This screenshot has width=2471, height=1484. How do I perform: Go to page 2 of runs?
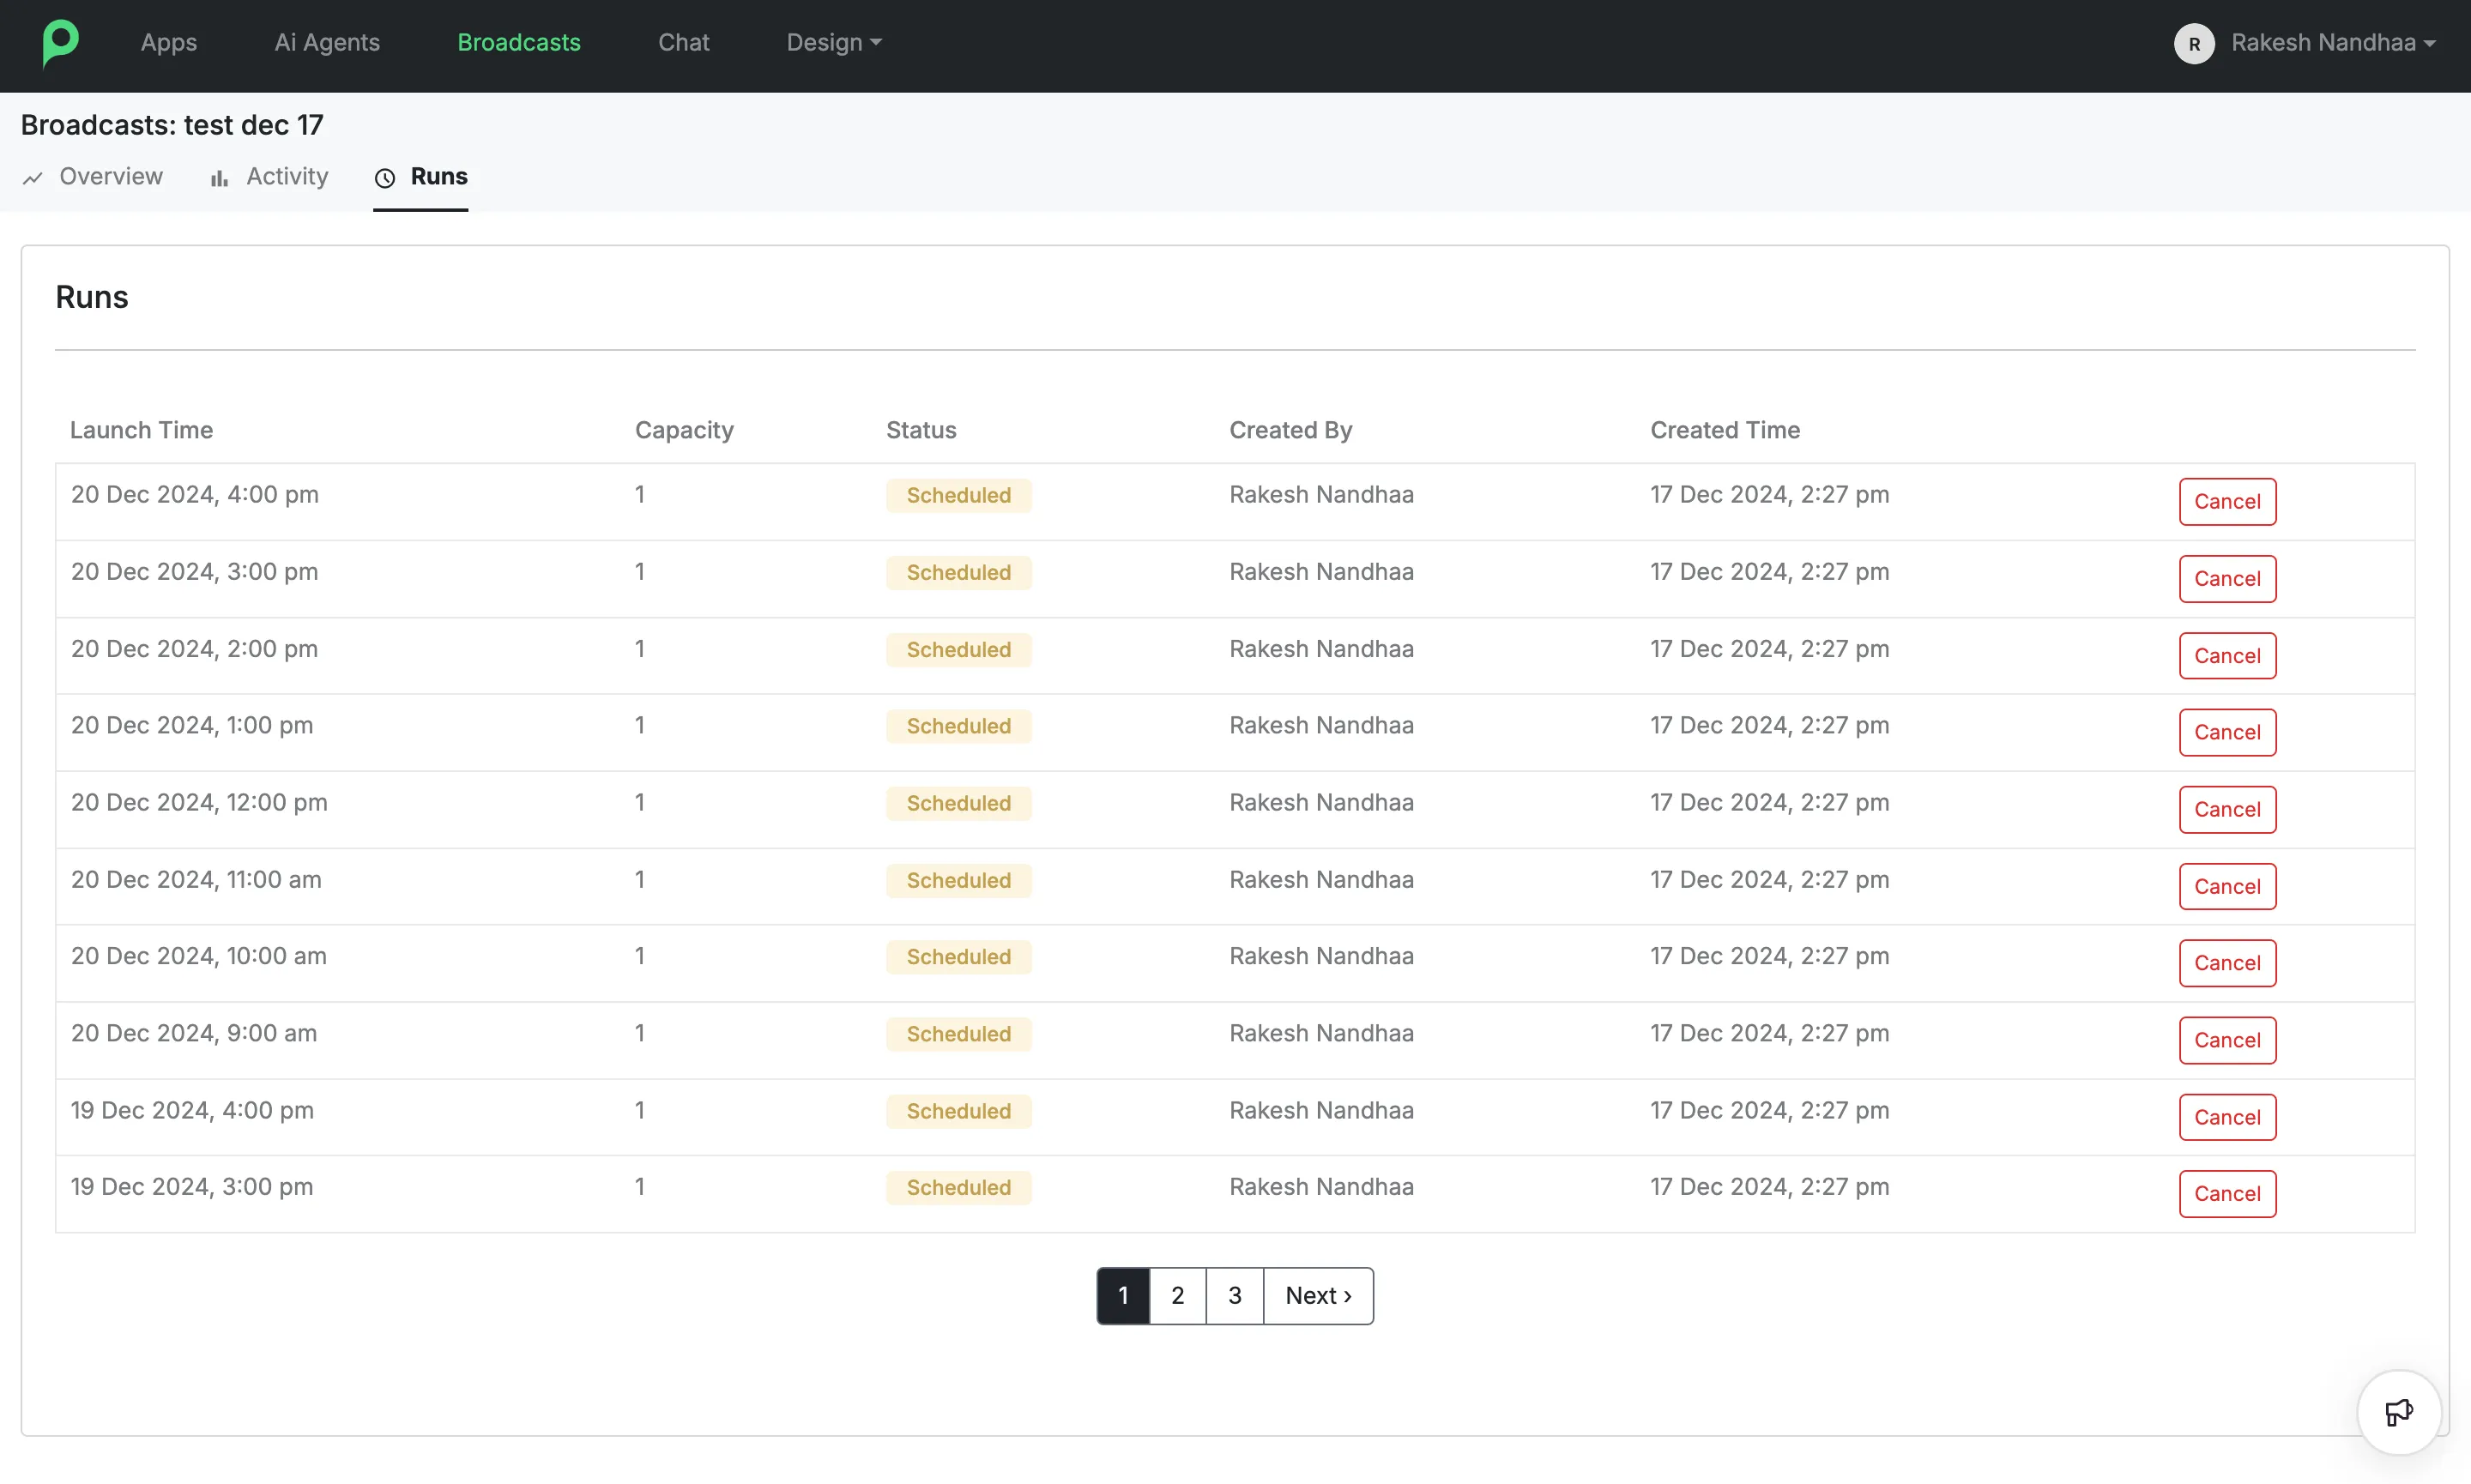[1177, 1295]
